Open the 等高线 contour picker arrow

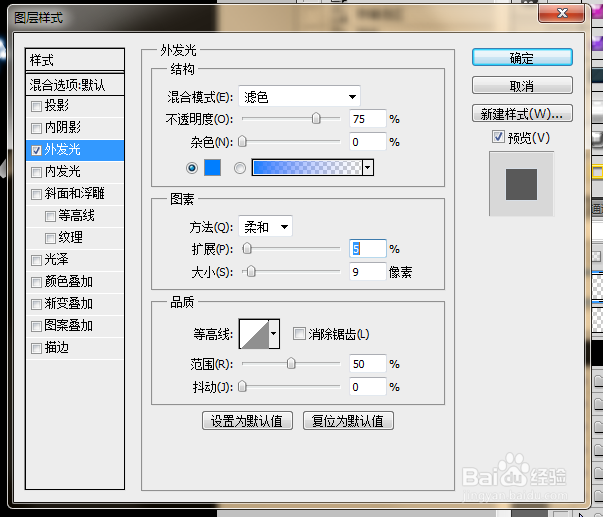point(274,334)
